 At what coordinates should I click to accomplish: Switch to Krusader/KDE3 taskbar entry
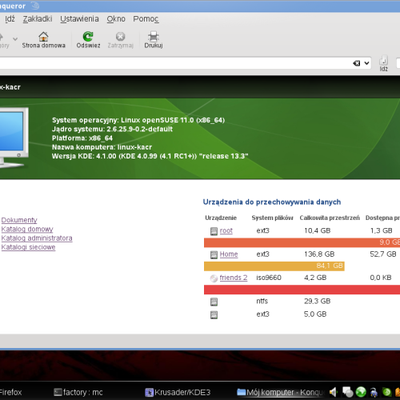coord(178,392)
